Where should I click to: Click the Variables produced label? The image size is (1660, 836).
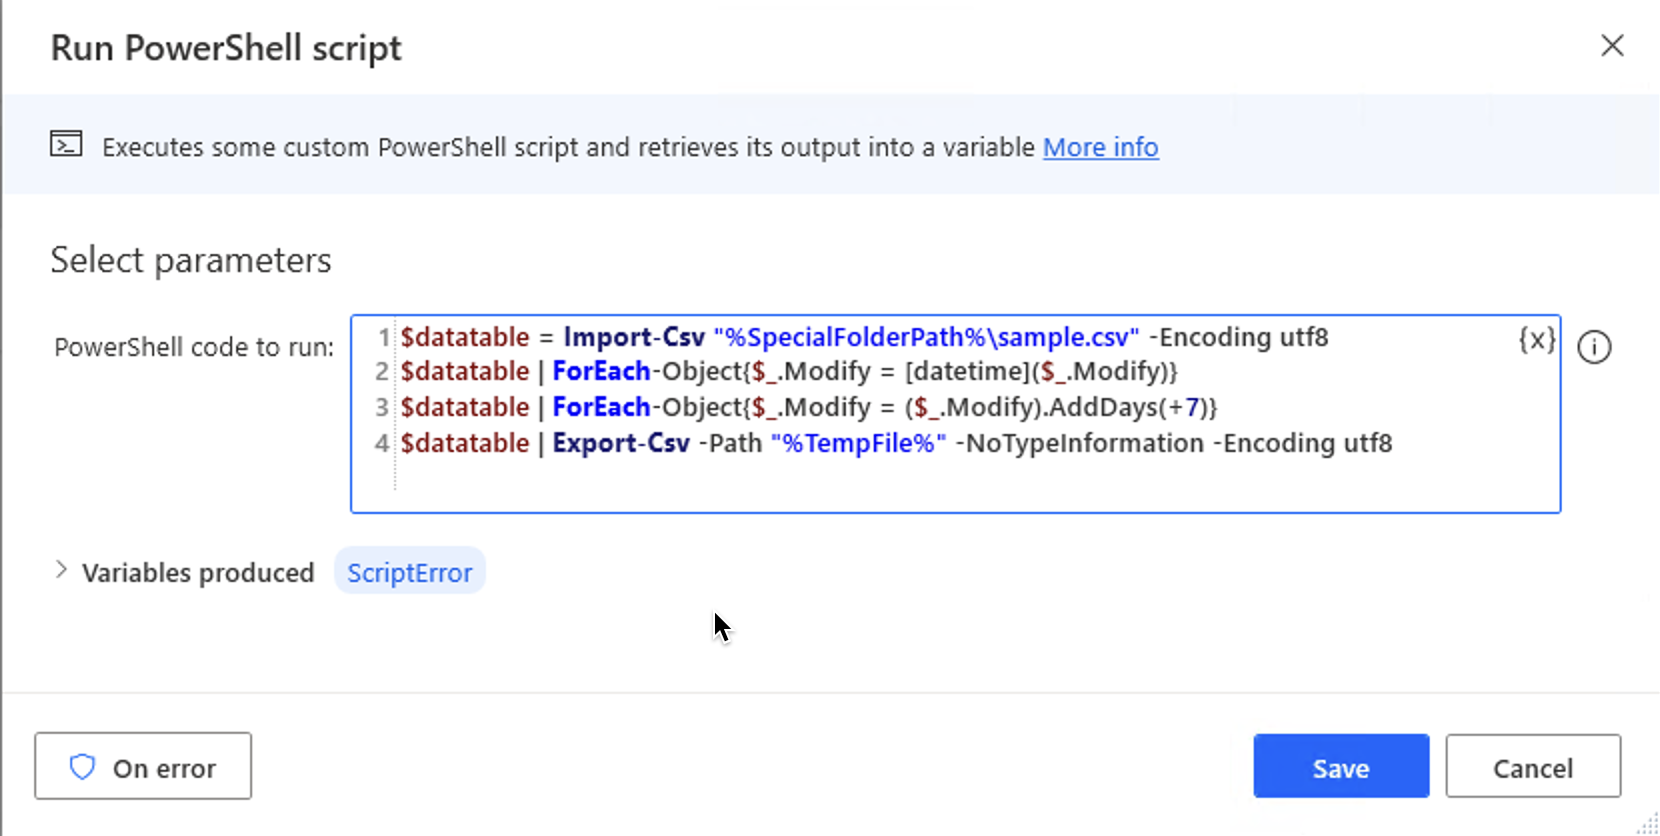198,572
